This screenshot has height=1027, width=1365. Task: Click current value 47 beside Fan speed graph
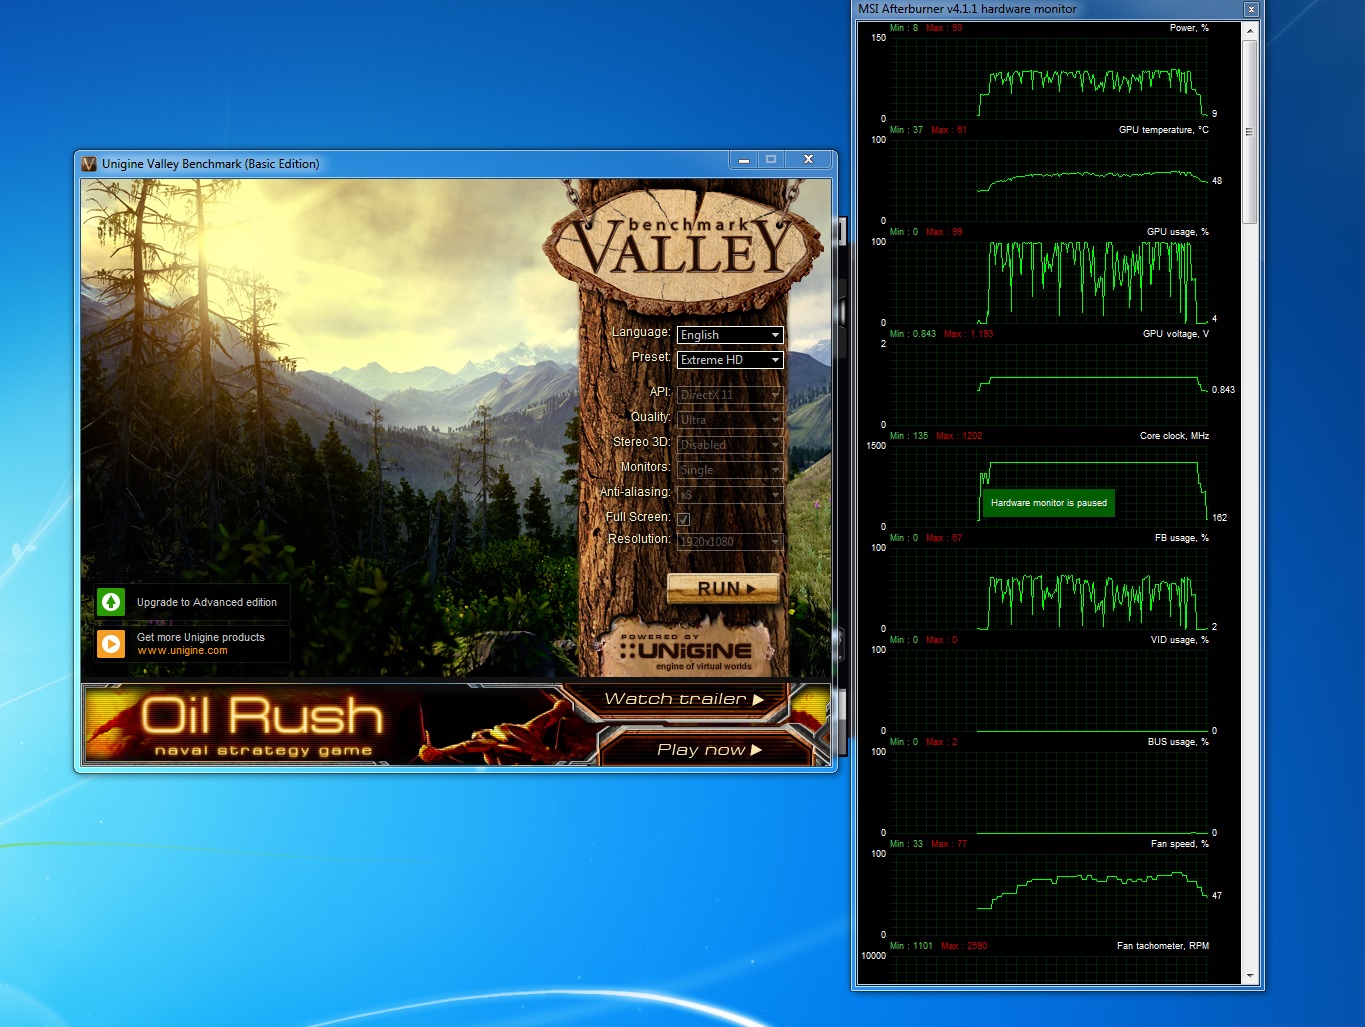(1217, 896)
